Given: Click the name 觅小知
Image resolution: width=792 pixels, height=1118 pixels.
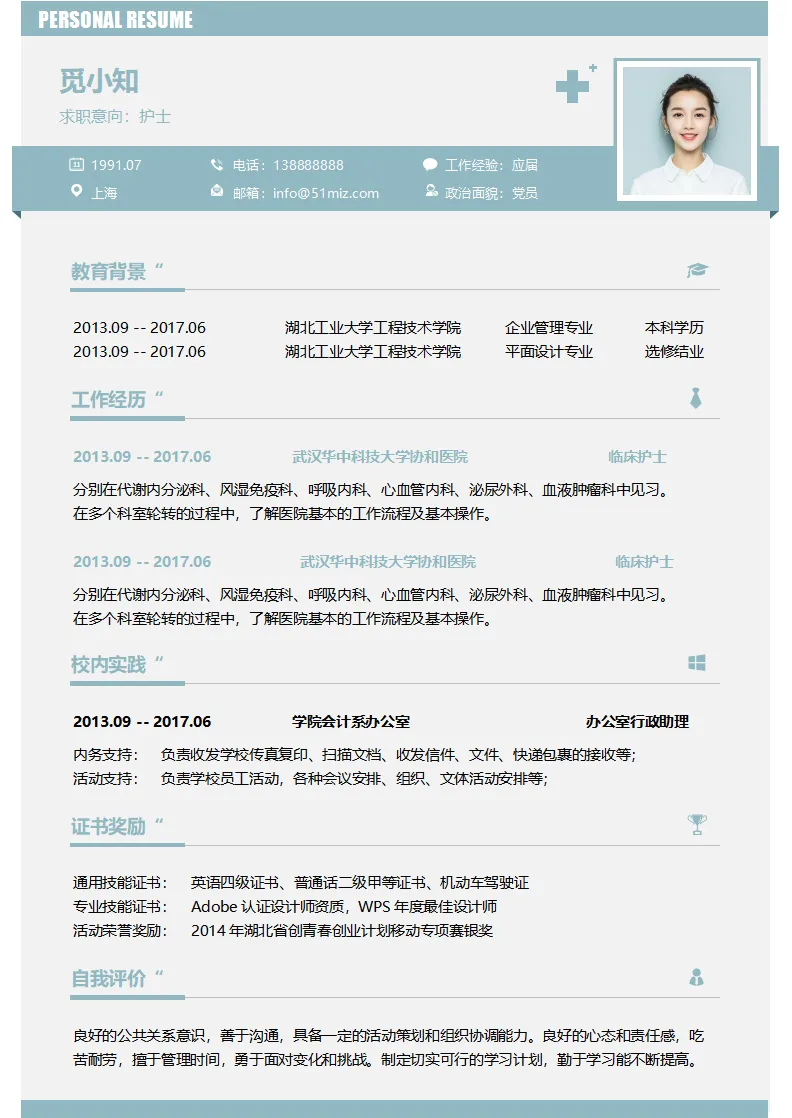Looking at the screenshot, I should pyautogui.click(x=99, y=81).
